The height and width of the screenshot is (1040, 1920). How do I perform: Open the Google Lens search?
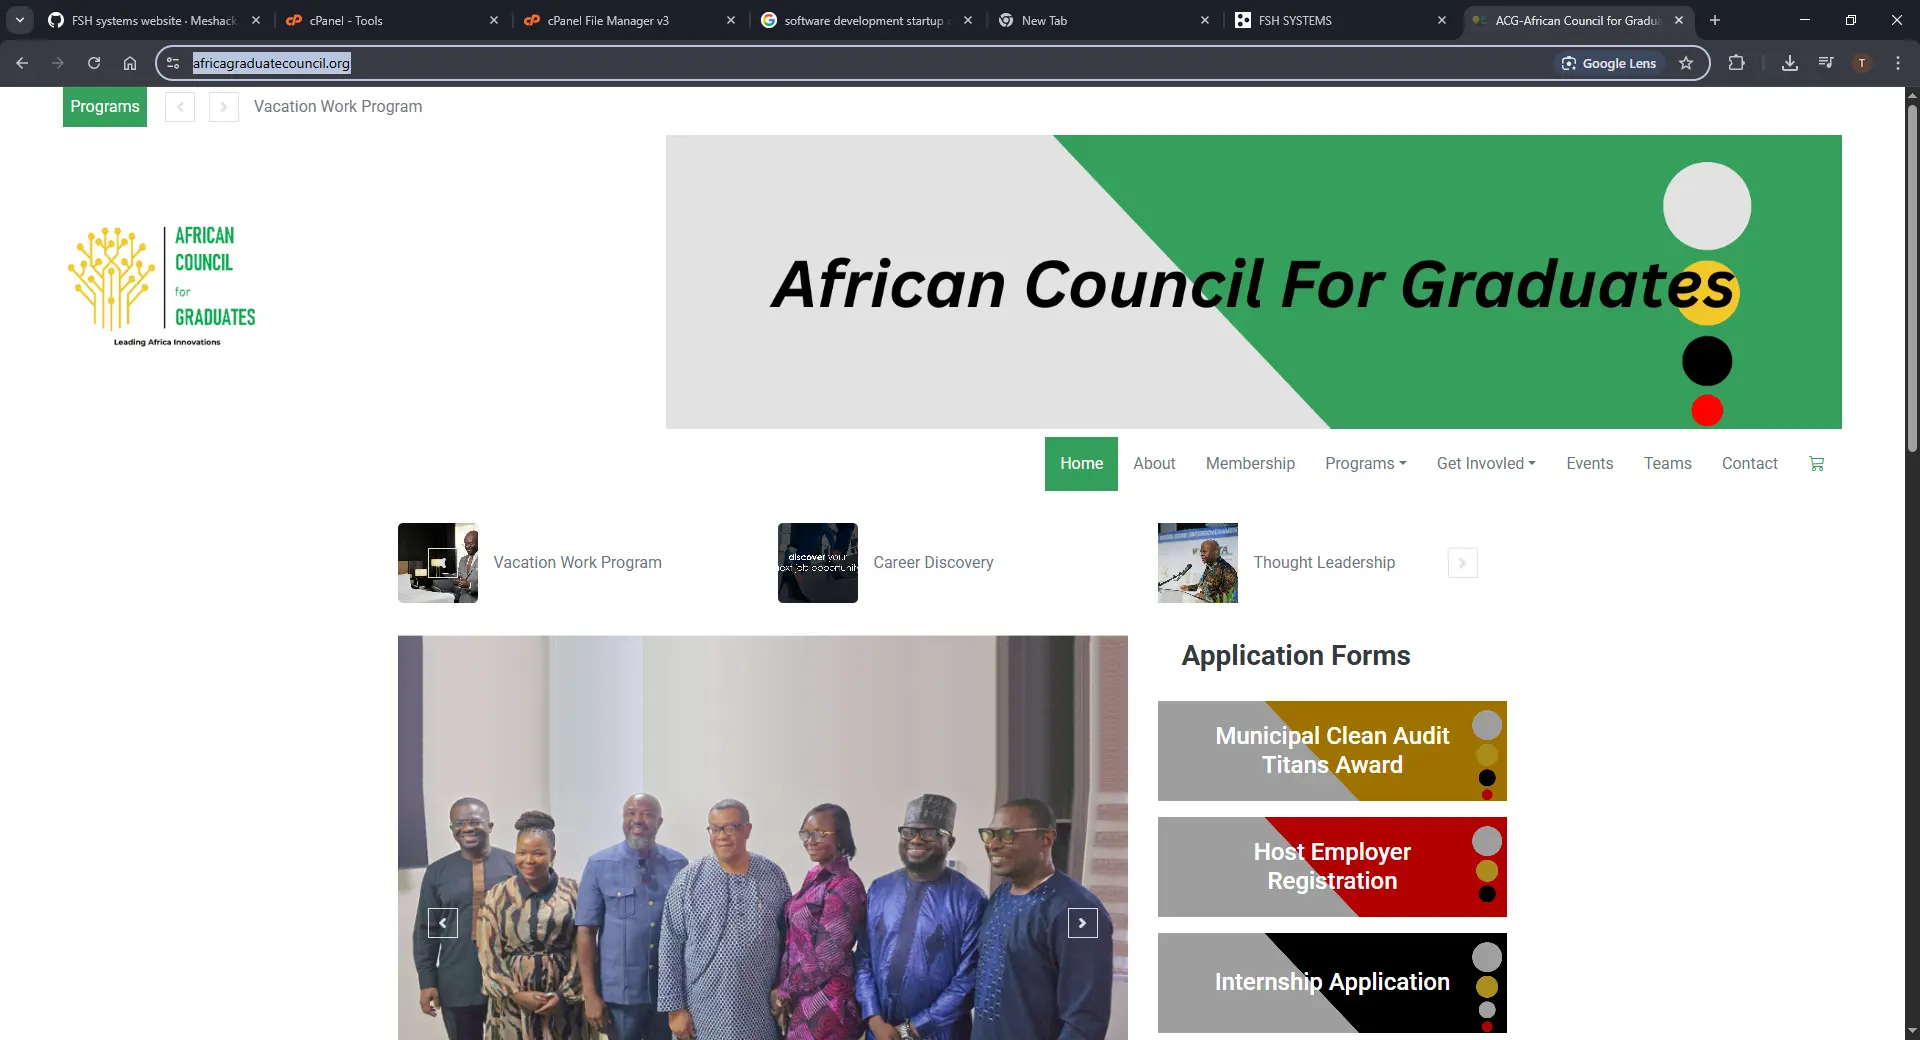(x=1609, y=63)
